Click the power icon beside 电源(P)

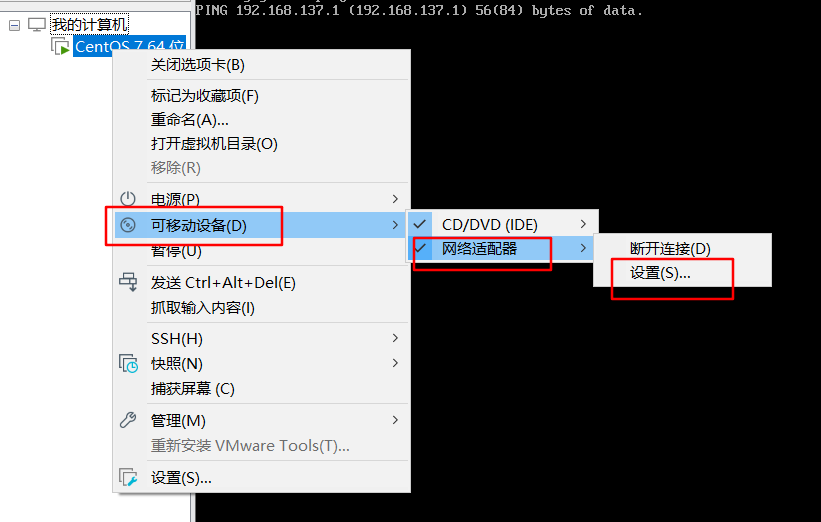(x=128, y=199)
